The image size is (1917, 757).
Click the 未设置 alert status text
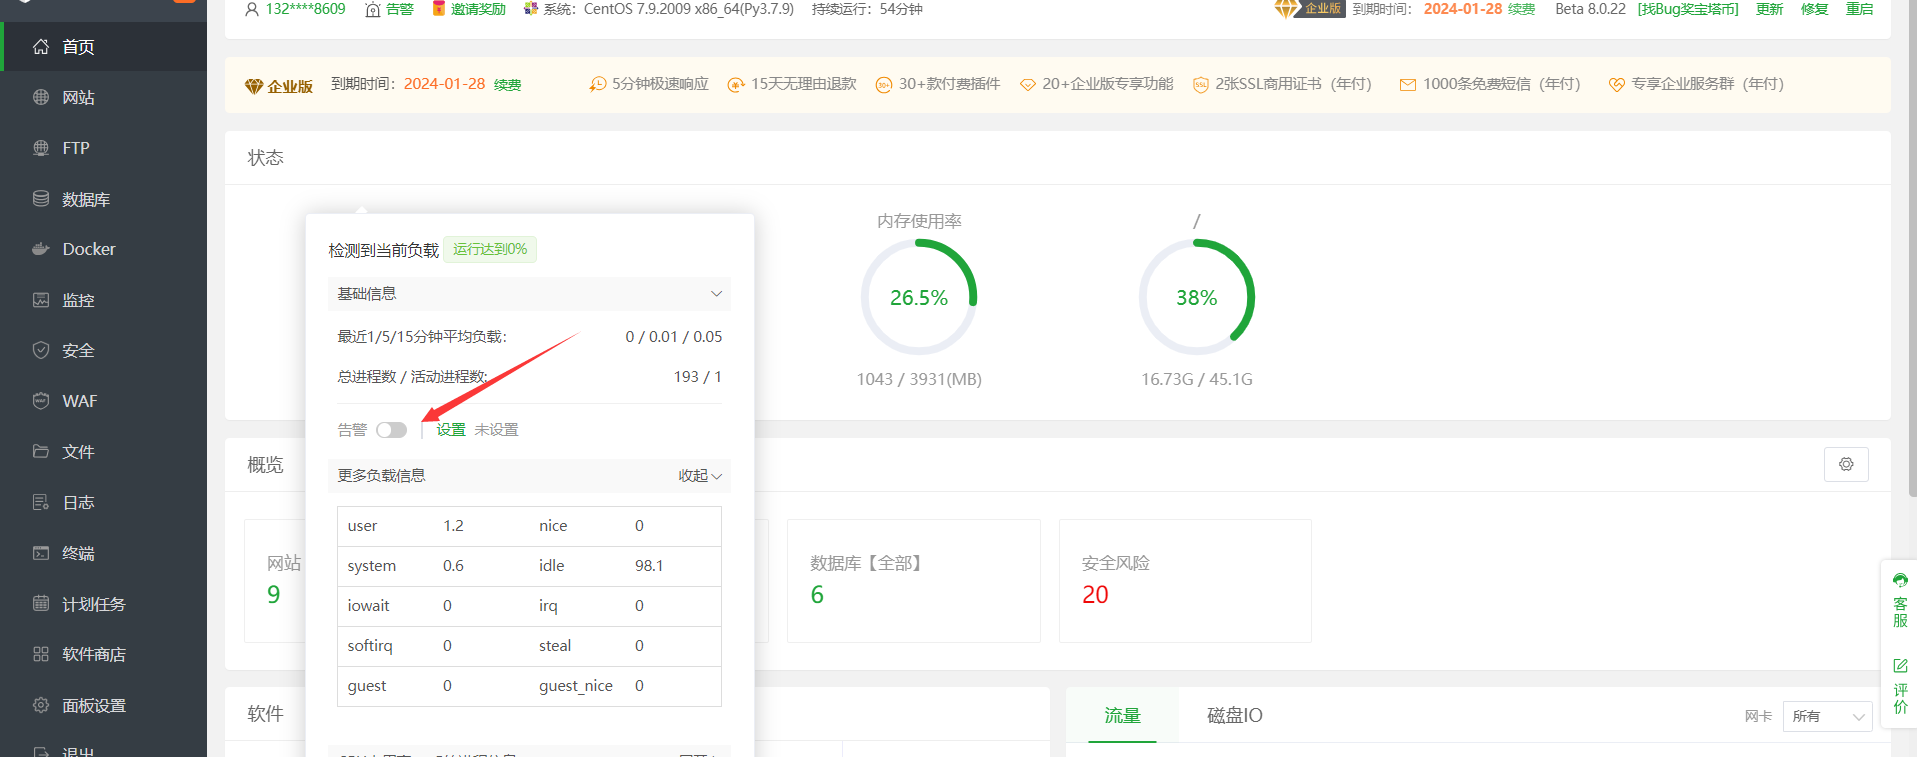[x=496, y=430]
